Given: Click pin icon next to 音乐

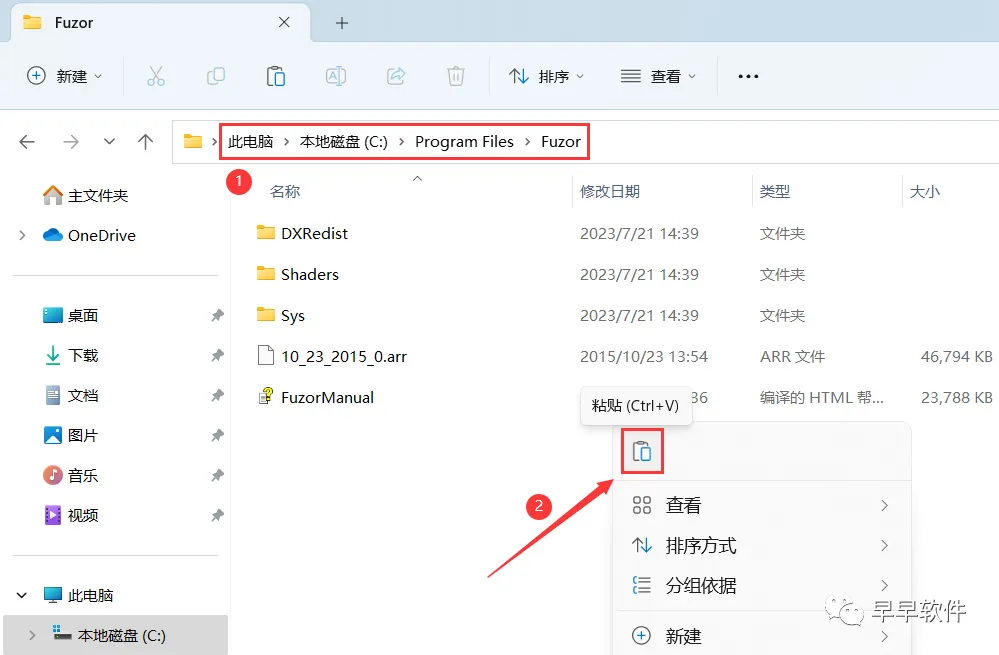Looking at the screenshot, I should 217,475.
